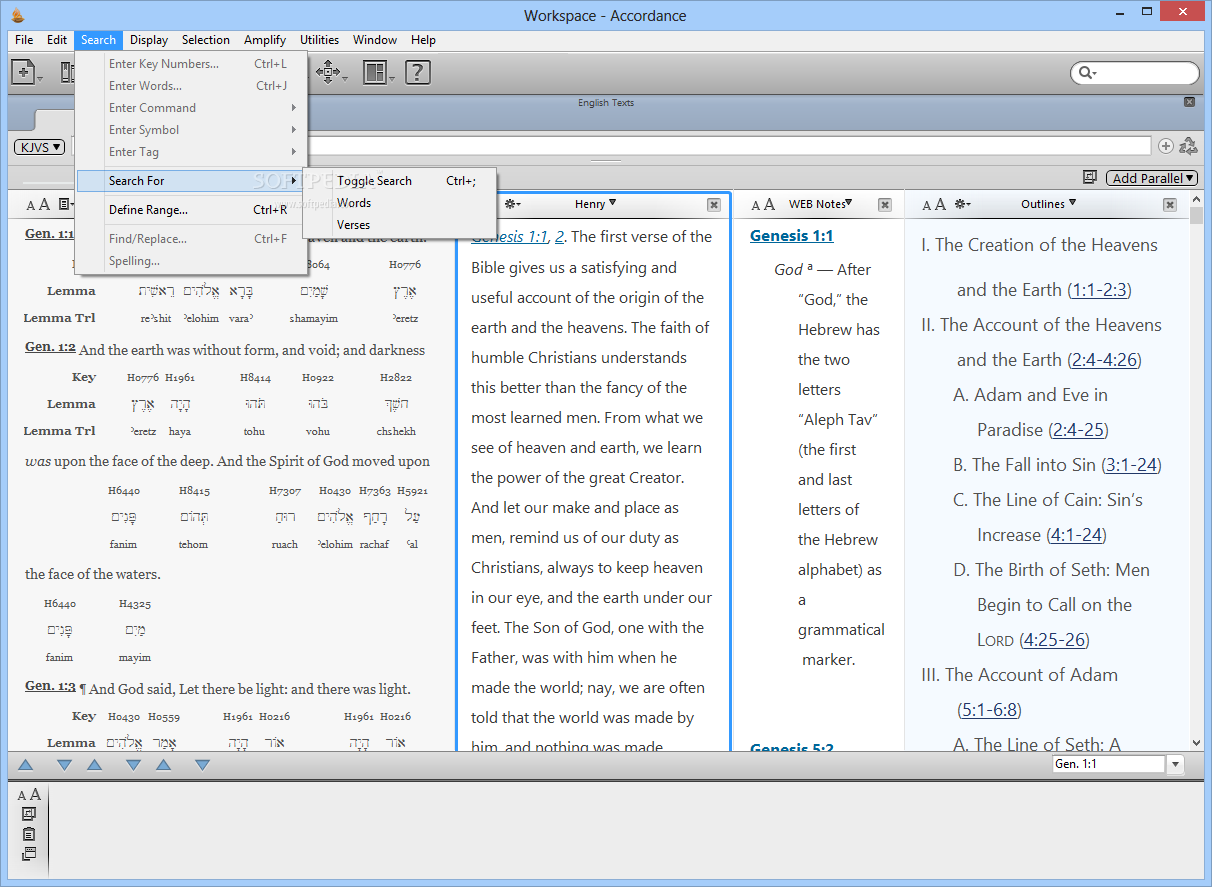
Task: Click the larger A in the bottom Instant Details pane
Action: (x=35, y=794)
